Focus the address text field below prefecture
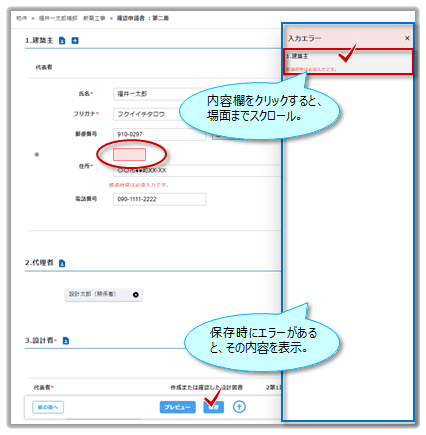 click(197, 170)
